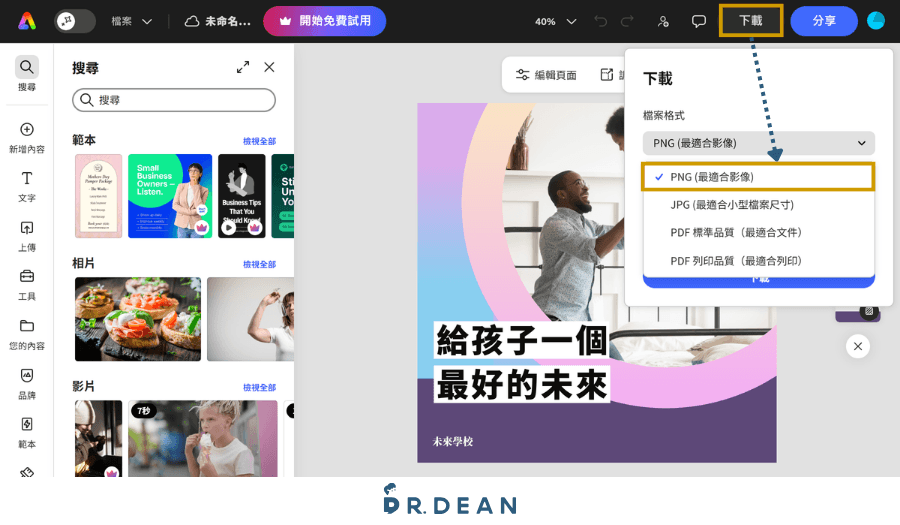The width and height of the screenshot is (900, 525).
Task: Click the round X button beside canvas
Action: [x=858, y=347]
